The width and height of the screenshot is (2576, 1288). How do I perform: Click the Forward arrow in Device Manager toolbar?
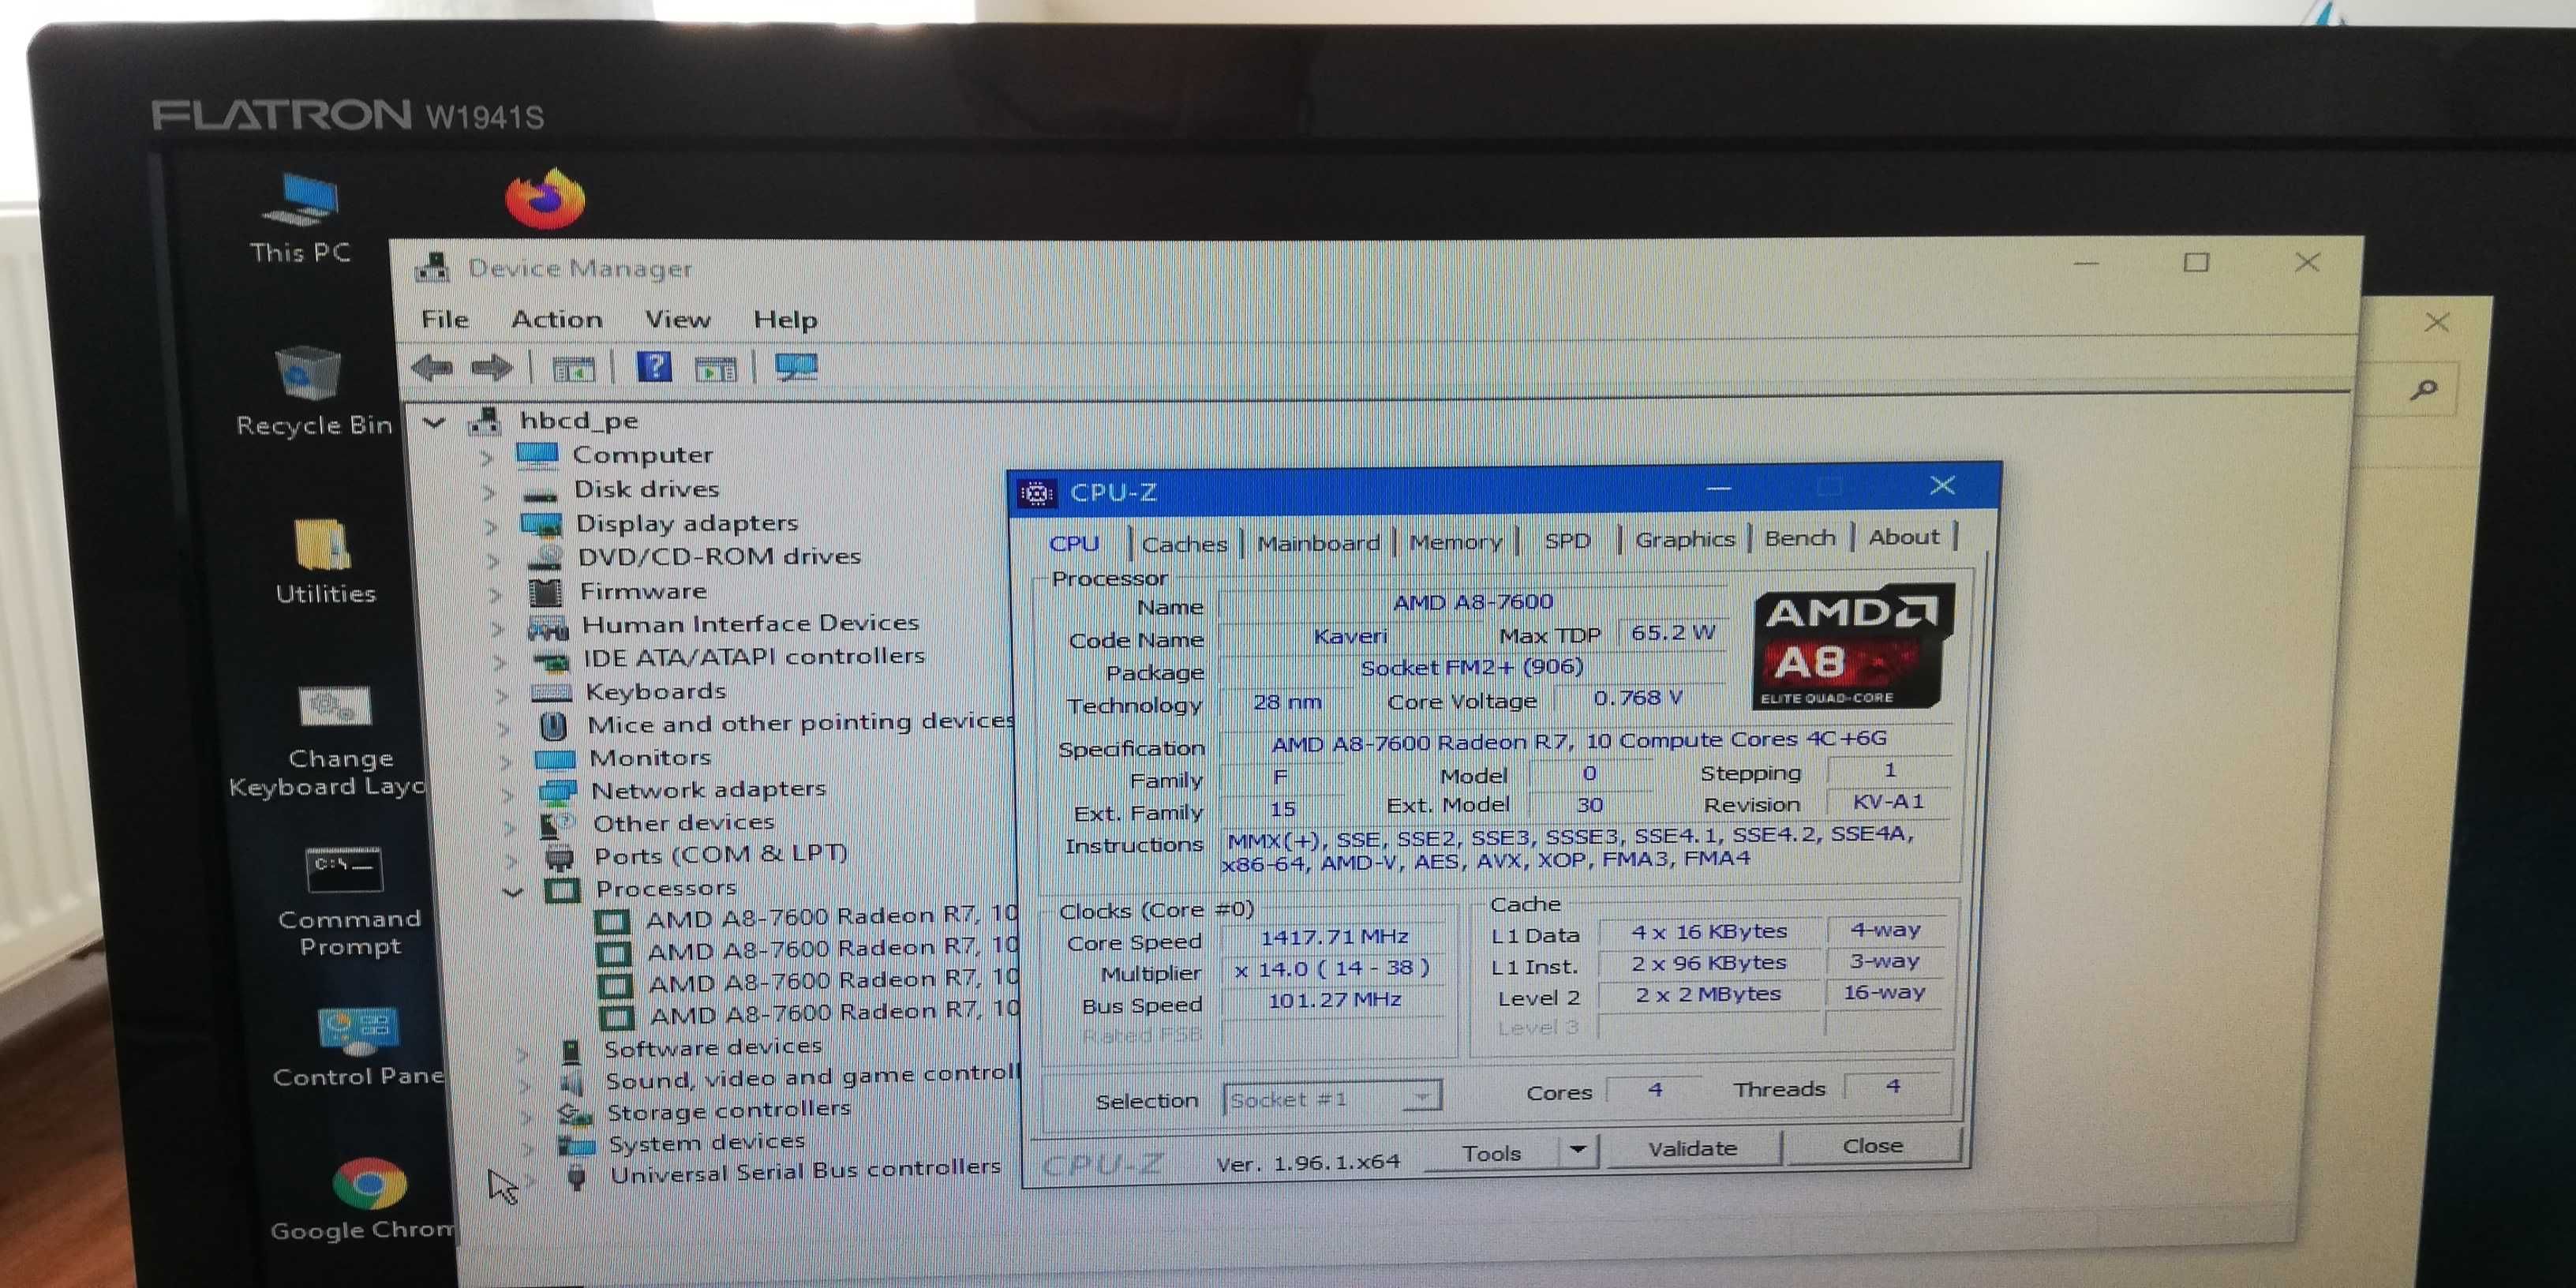[x=491, y=368]
